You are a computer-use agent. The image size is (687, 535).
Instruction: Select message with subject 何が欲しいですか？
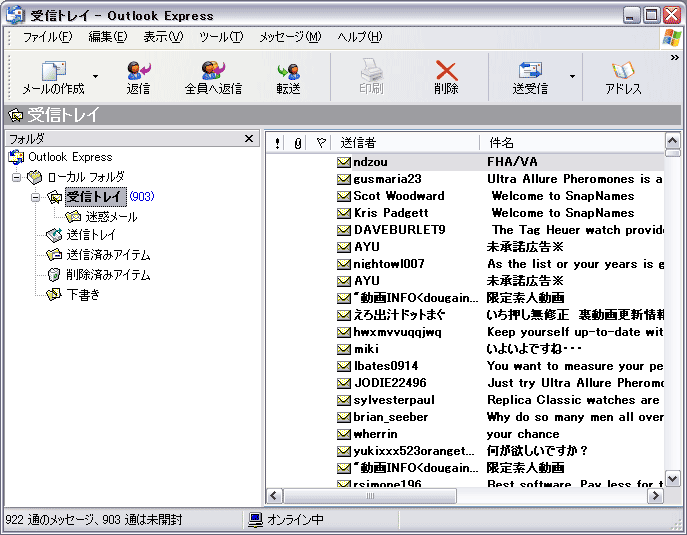(465, 451)
